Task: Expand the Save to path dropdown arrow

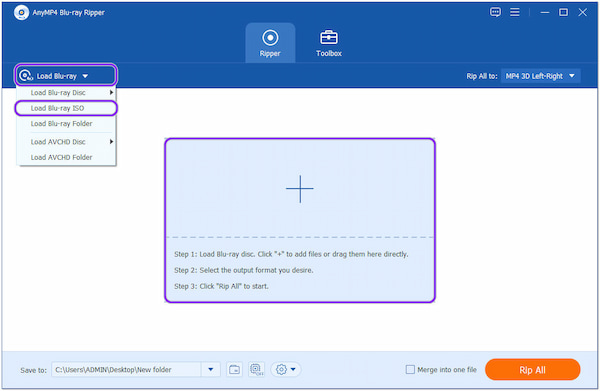Action: pos(210,370)
